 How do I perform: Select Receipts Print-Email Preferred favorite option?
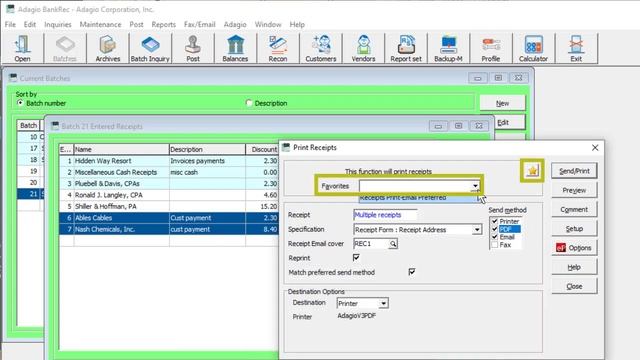pos(418,198)
